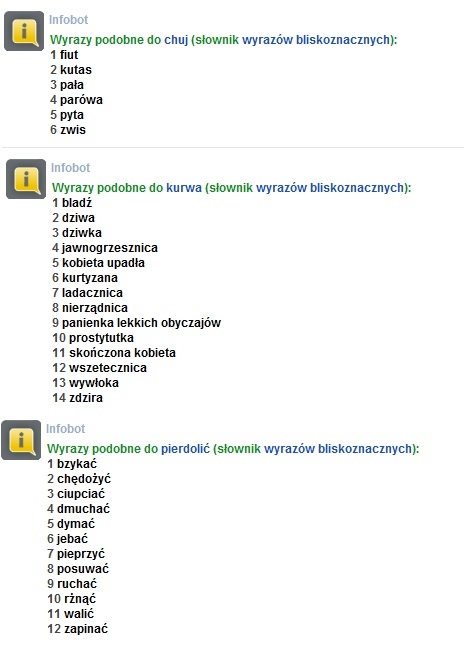Screen dimensions: 464x647
Task: Open 'wyrazów bliskoznacznych' link in the third message
Action: click(x=338, y=449)
